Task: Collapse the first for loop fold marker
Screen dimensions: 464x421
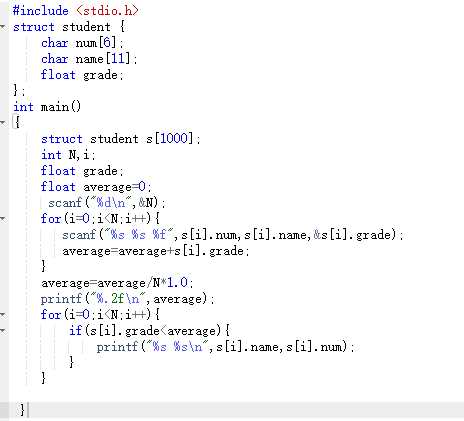Action: point(3,219)
